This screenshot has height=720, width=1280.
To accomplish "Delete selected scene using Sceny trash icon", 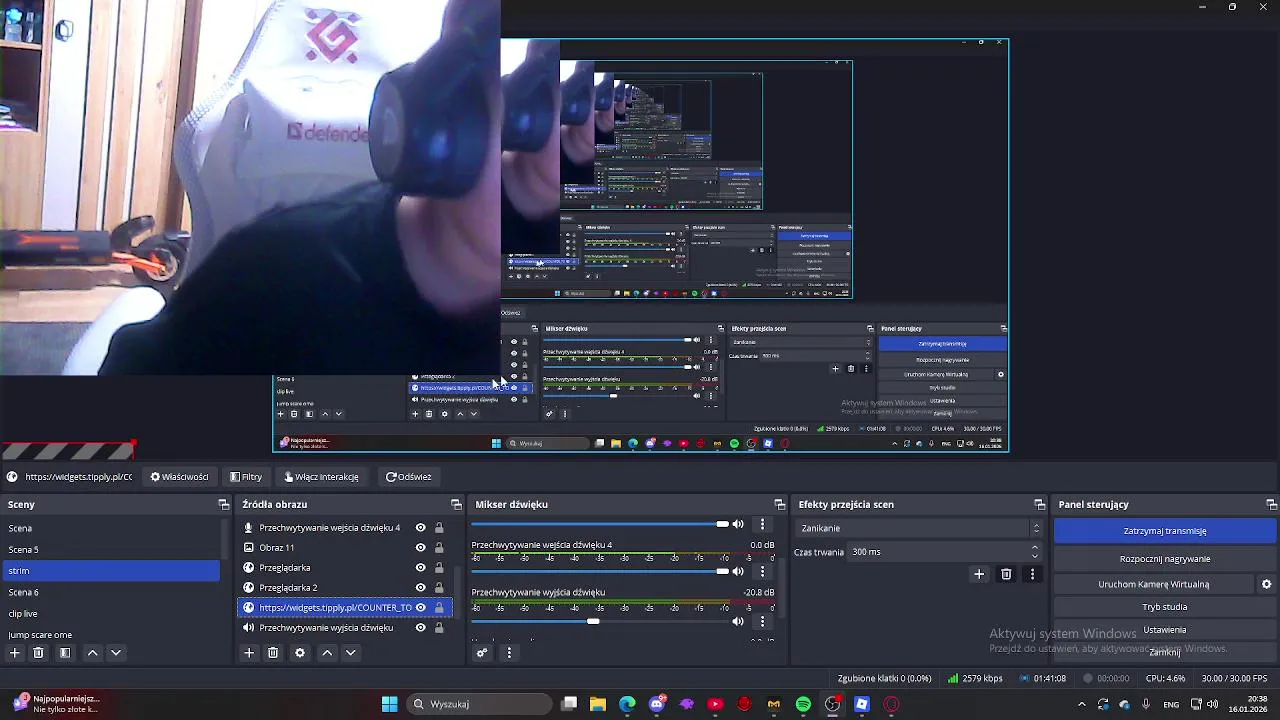I will 38,653.
